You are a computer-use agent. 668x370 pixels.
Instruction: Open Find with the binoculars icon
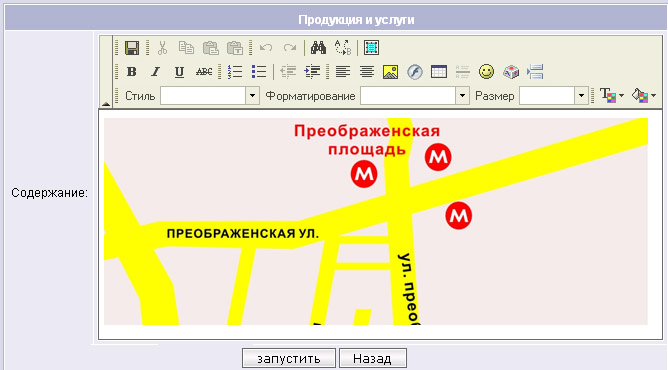(318, 48)
